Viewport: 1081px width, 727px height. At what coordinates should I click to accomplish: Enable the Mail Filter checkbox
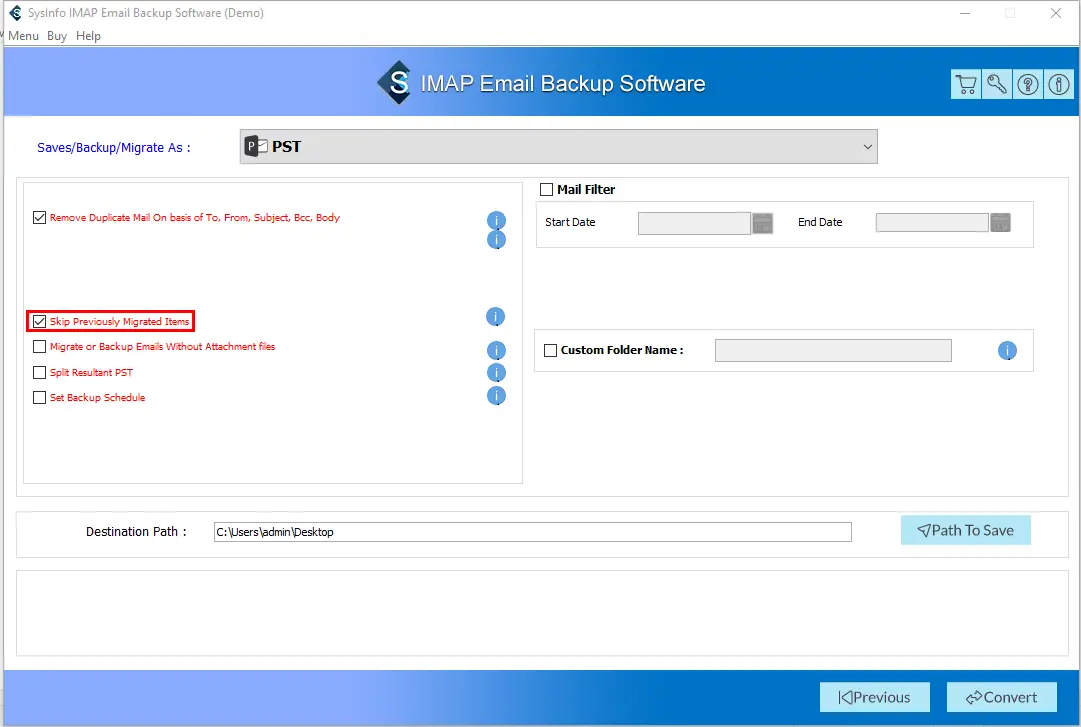pos(547,190)
